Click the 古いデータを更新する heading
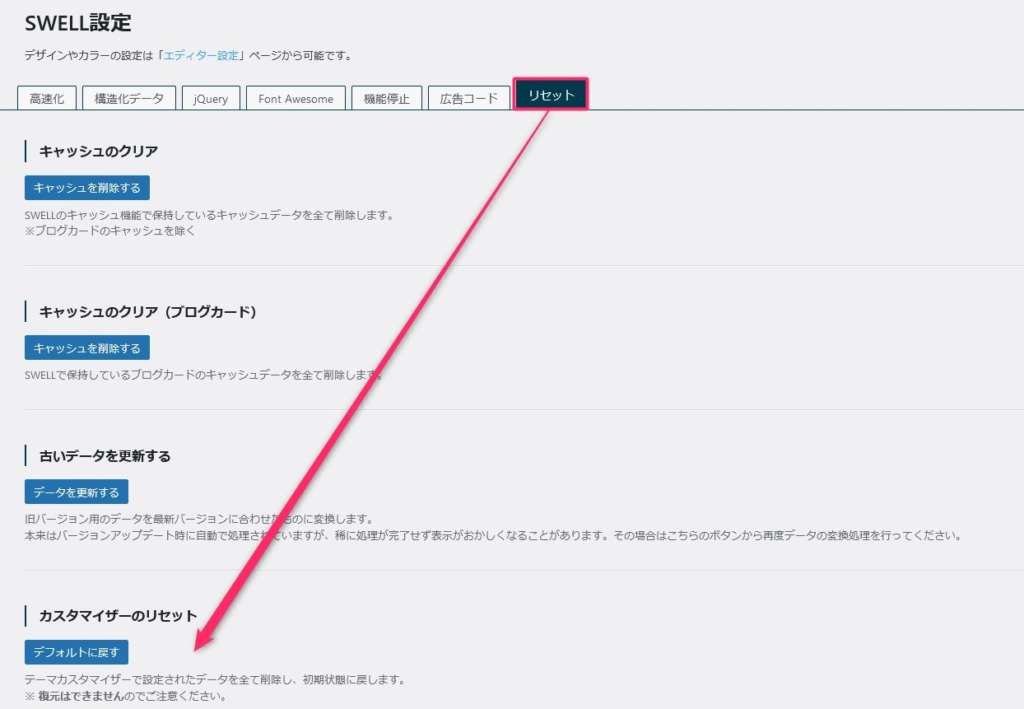 tap(104, 456)
